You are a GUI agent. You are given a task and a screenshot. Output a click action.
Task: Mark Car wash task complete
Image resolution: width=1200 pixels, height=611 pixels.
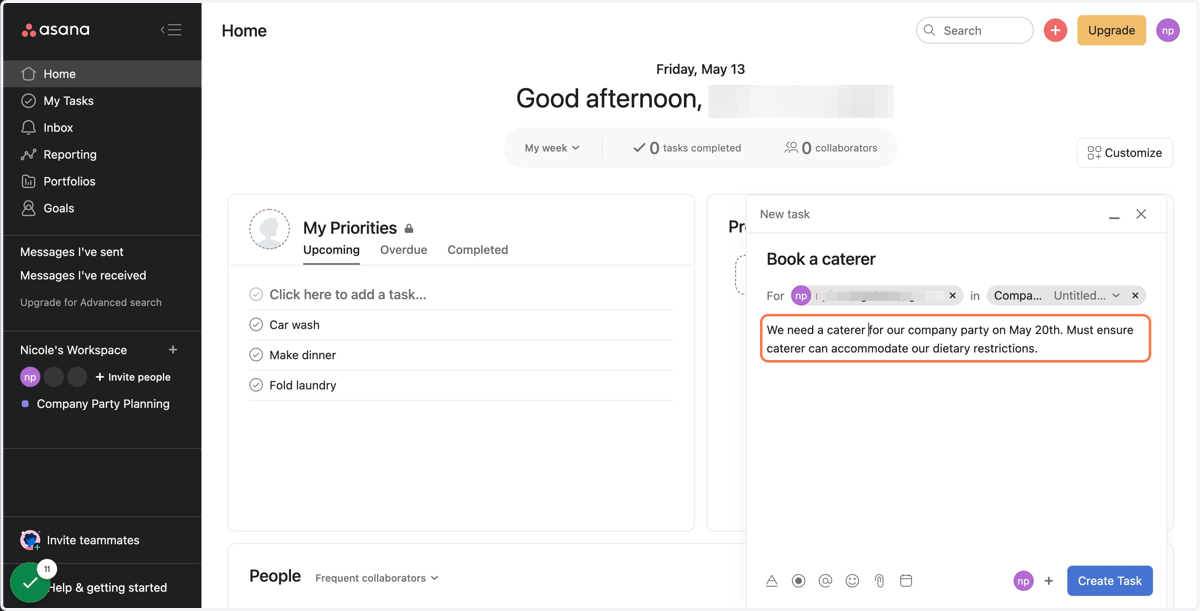point(256,324)
